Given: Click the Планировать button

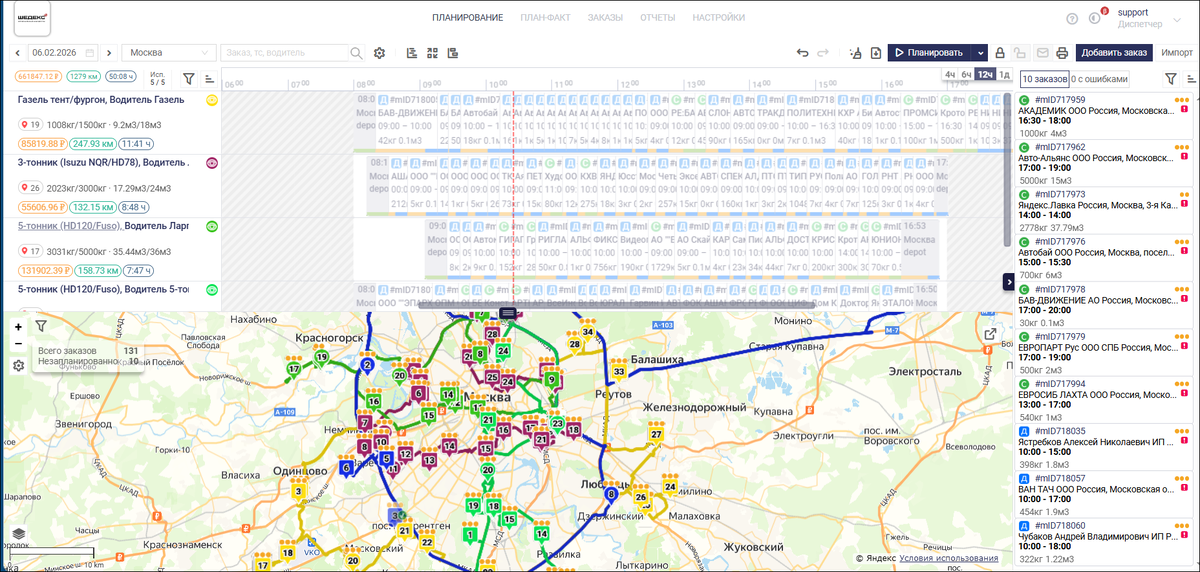Looking at the screenshot, I should [x=931, y=53].
